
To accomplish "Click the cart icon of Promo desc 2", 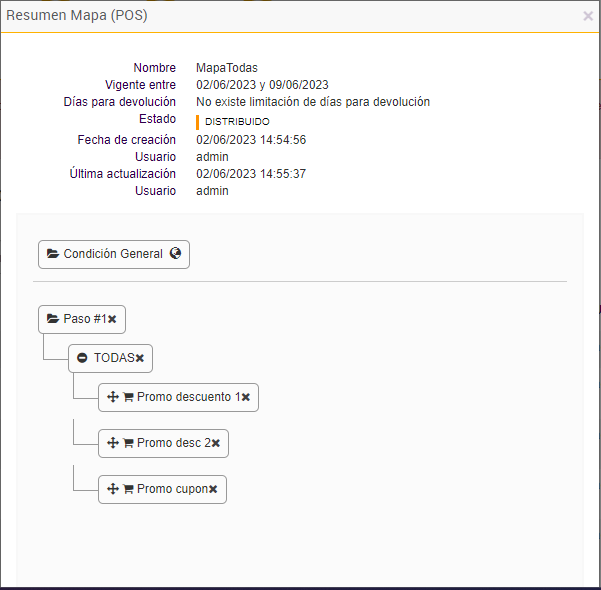I will (x=128, y=443).
